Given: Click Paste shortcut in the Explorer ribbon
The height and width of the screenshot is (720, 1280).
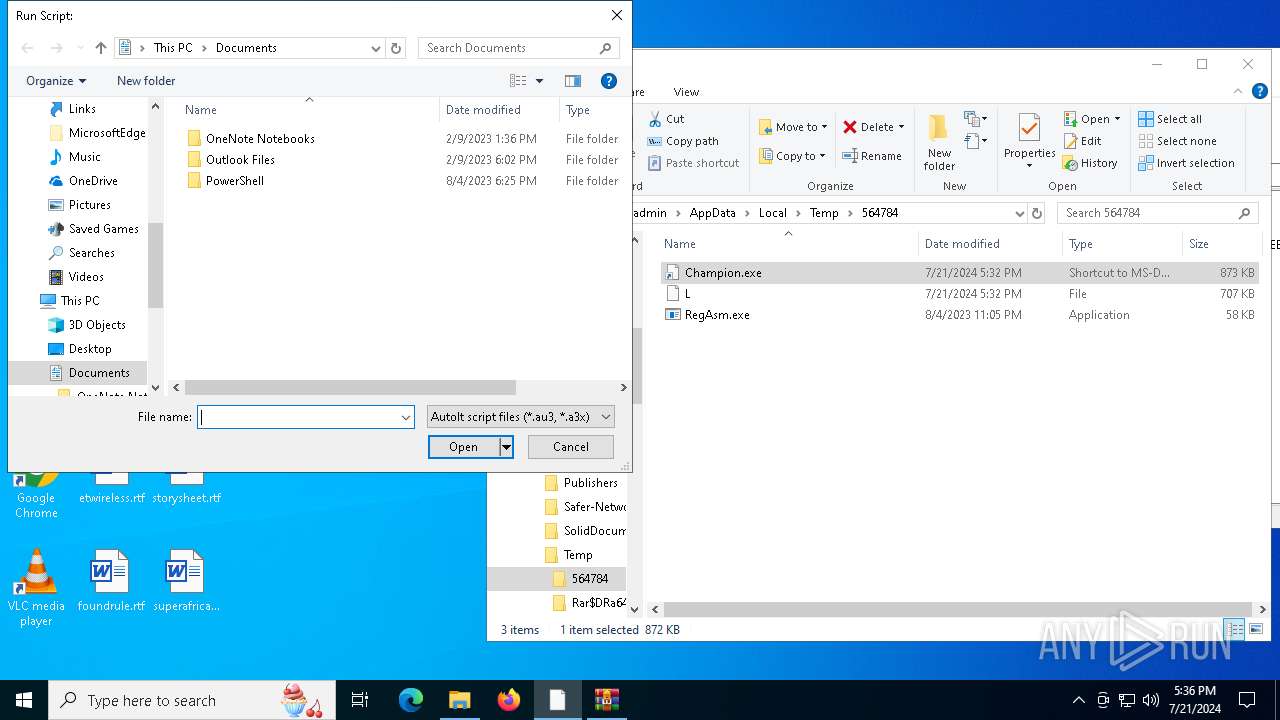Looking at the screenshot, I should click(693, 163).
